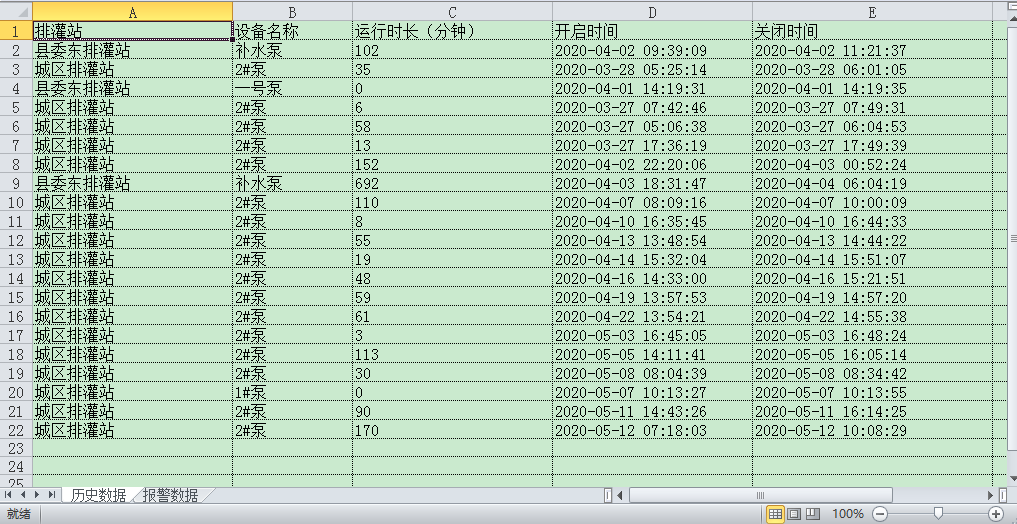Switch to Normal view in status bar
Screen dimensions: 1017x524
(x=774, y=514)
